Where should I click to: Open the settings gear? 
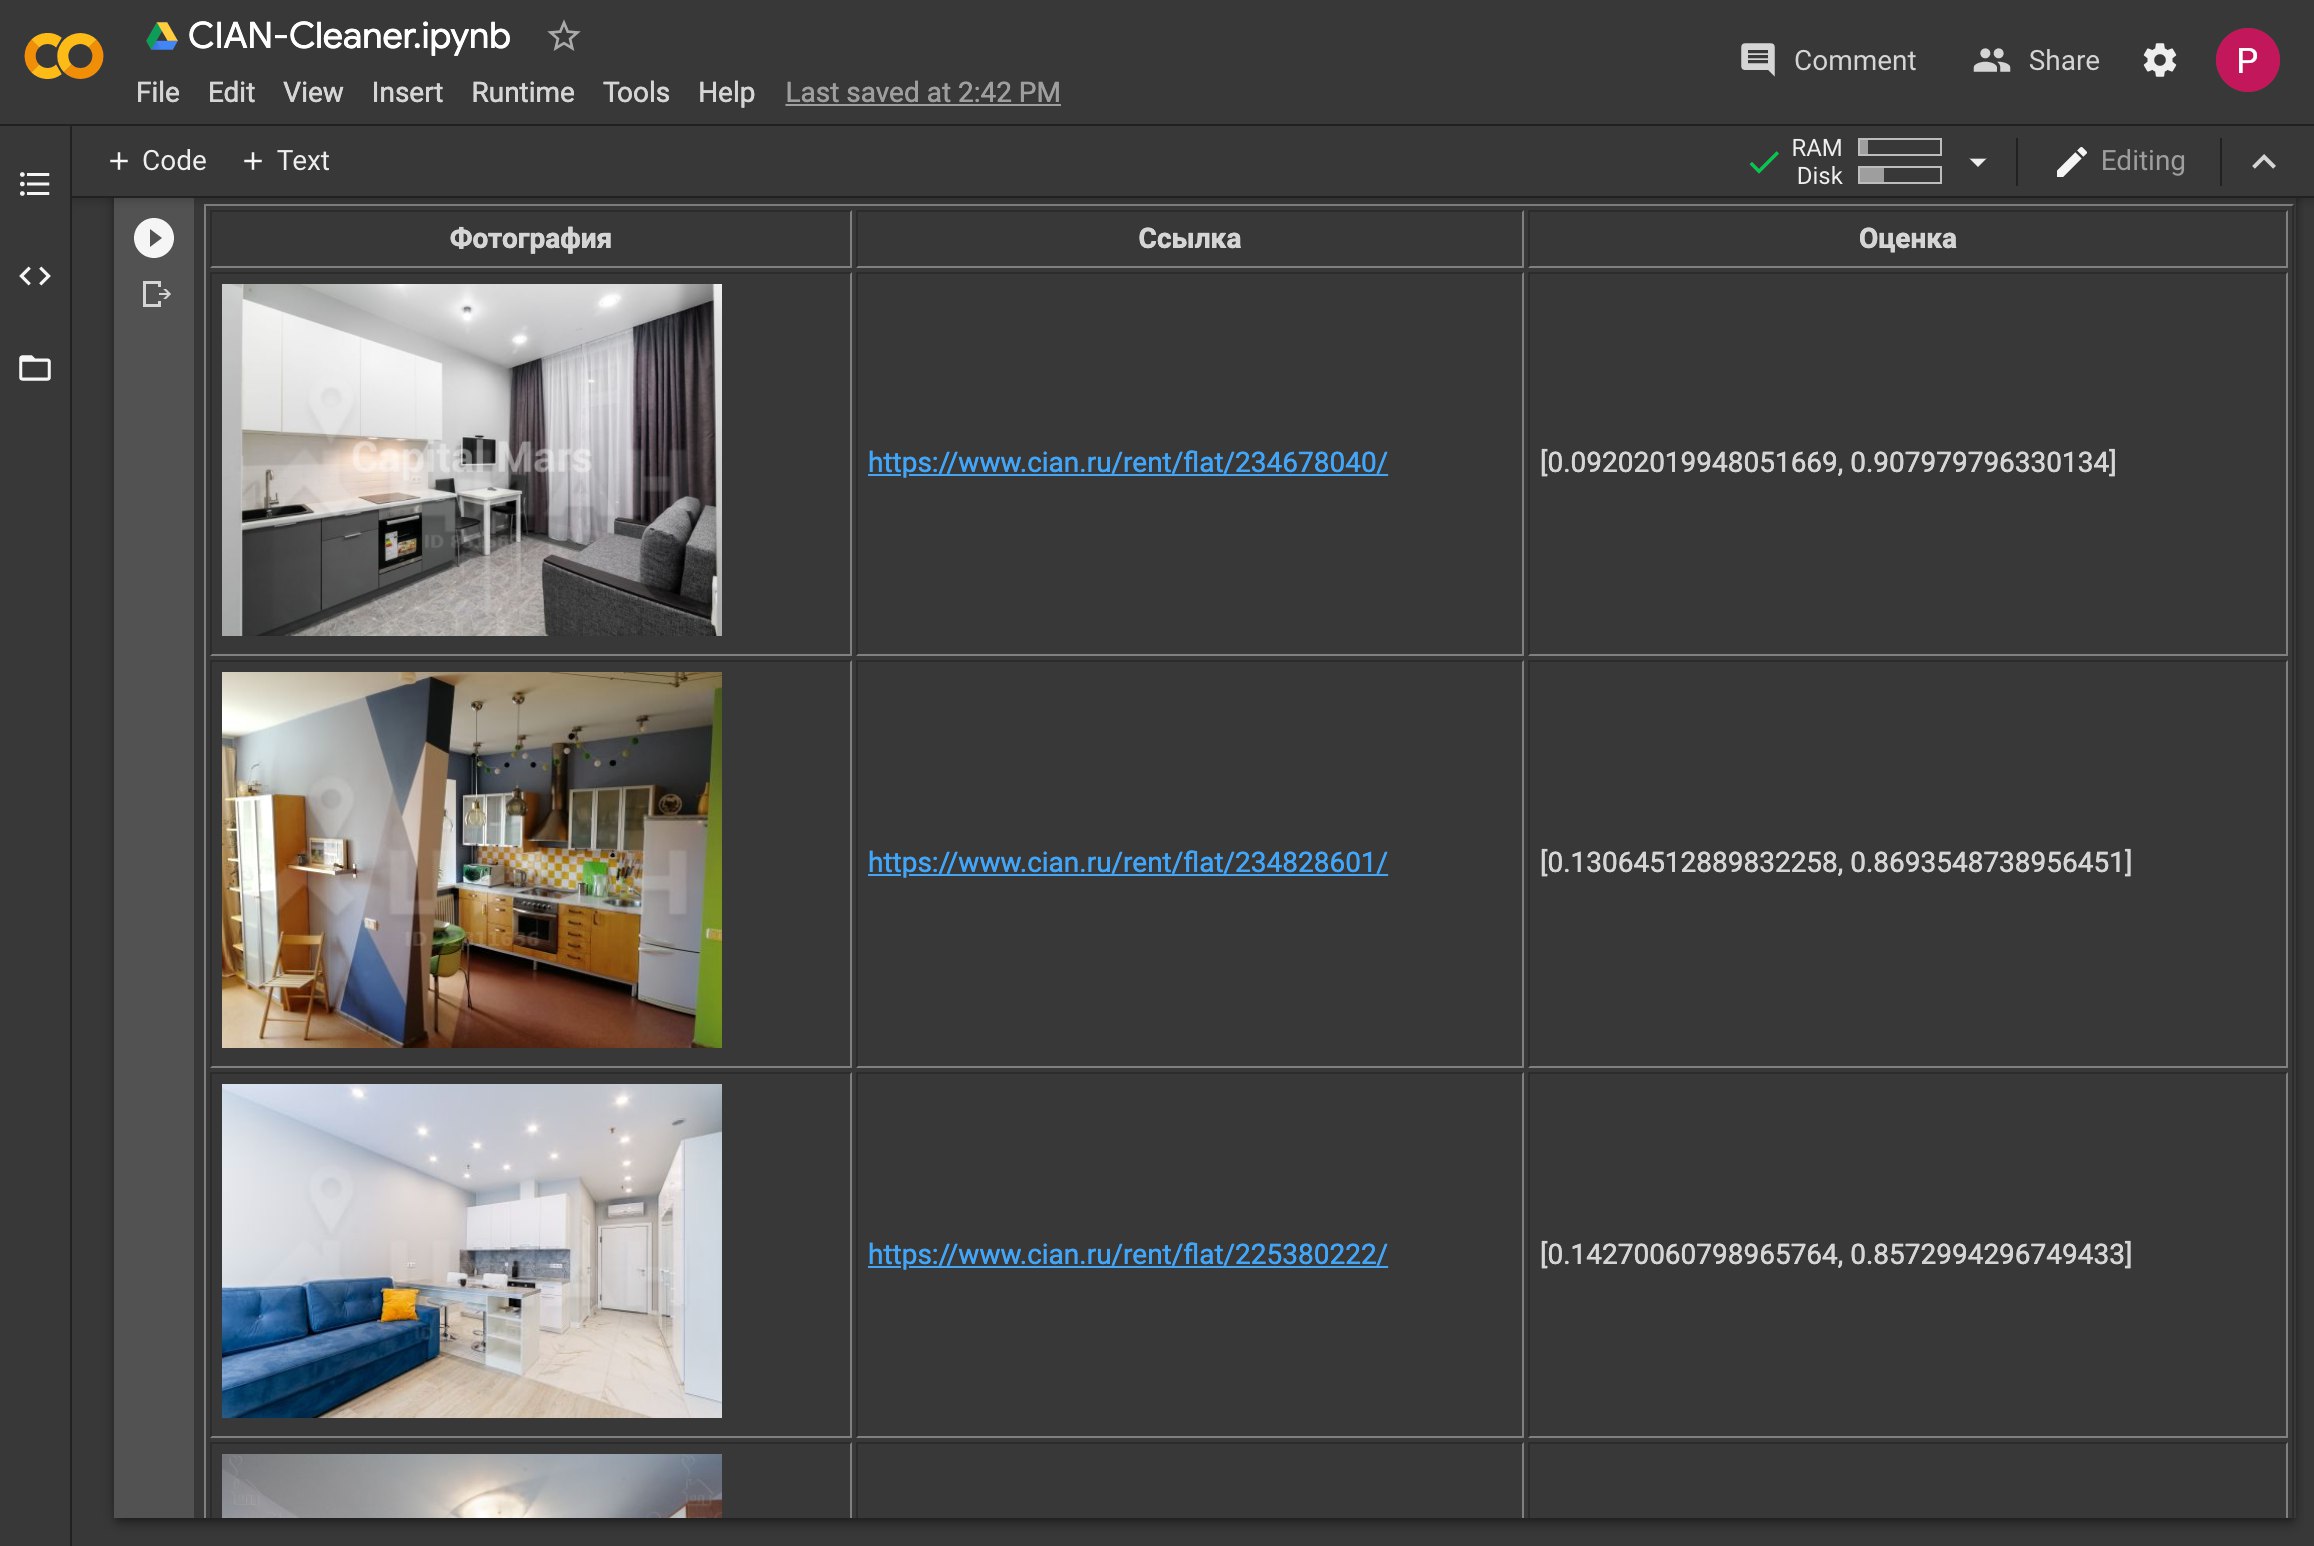click(x=2160, y=60)
